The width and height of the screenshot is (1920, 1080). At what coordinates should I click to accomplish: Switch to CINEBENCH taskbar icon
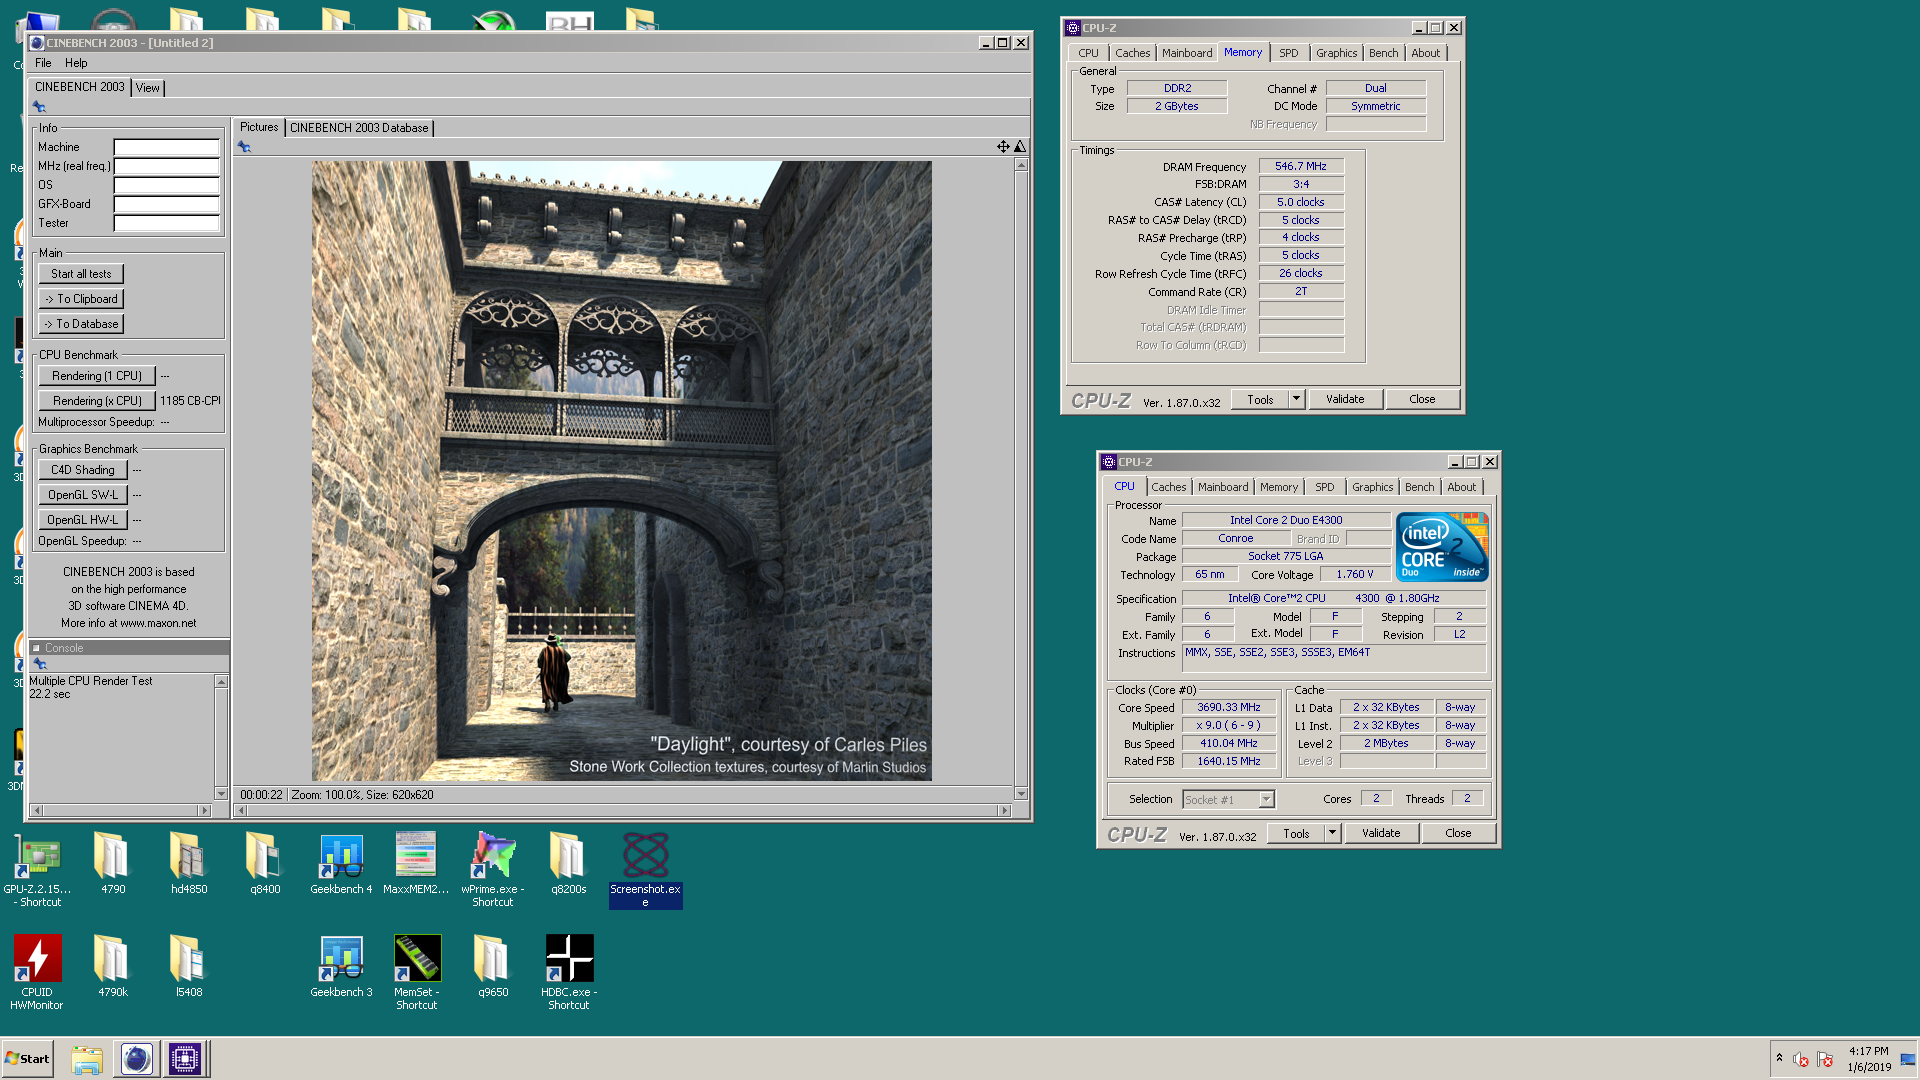[x=136, y=1059]
